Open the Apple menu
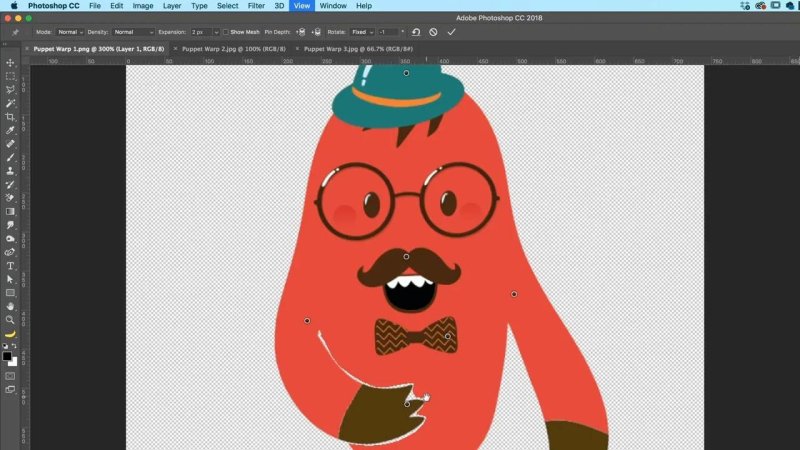The width and height of the screenshot is (800, 450). click(x=14, y=6)
